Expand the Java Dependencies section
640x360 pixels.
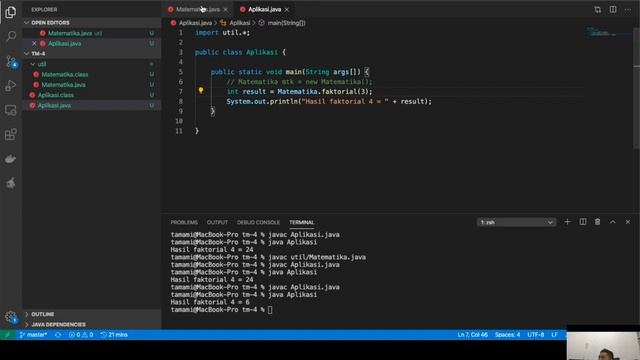pyautogui.click(x=92, y=324)
